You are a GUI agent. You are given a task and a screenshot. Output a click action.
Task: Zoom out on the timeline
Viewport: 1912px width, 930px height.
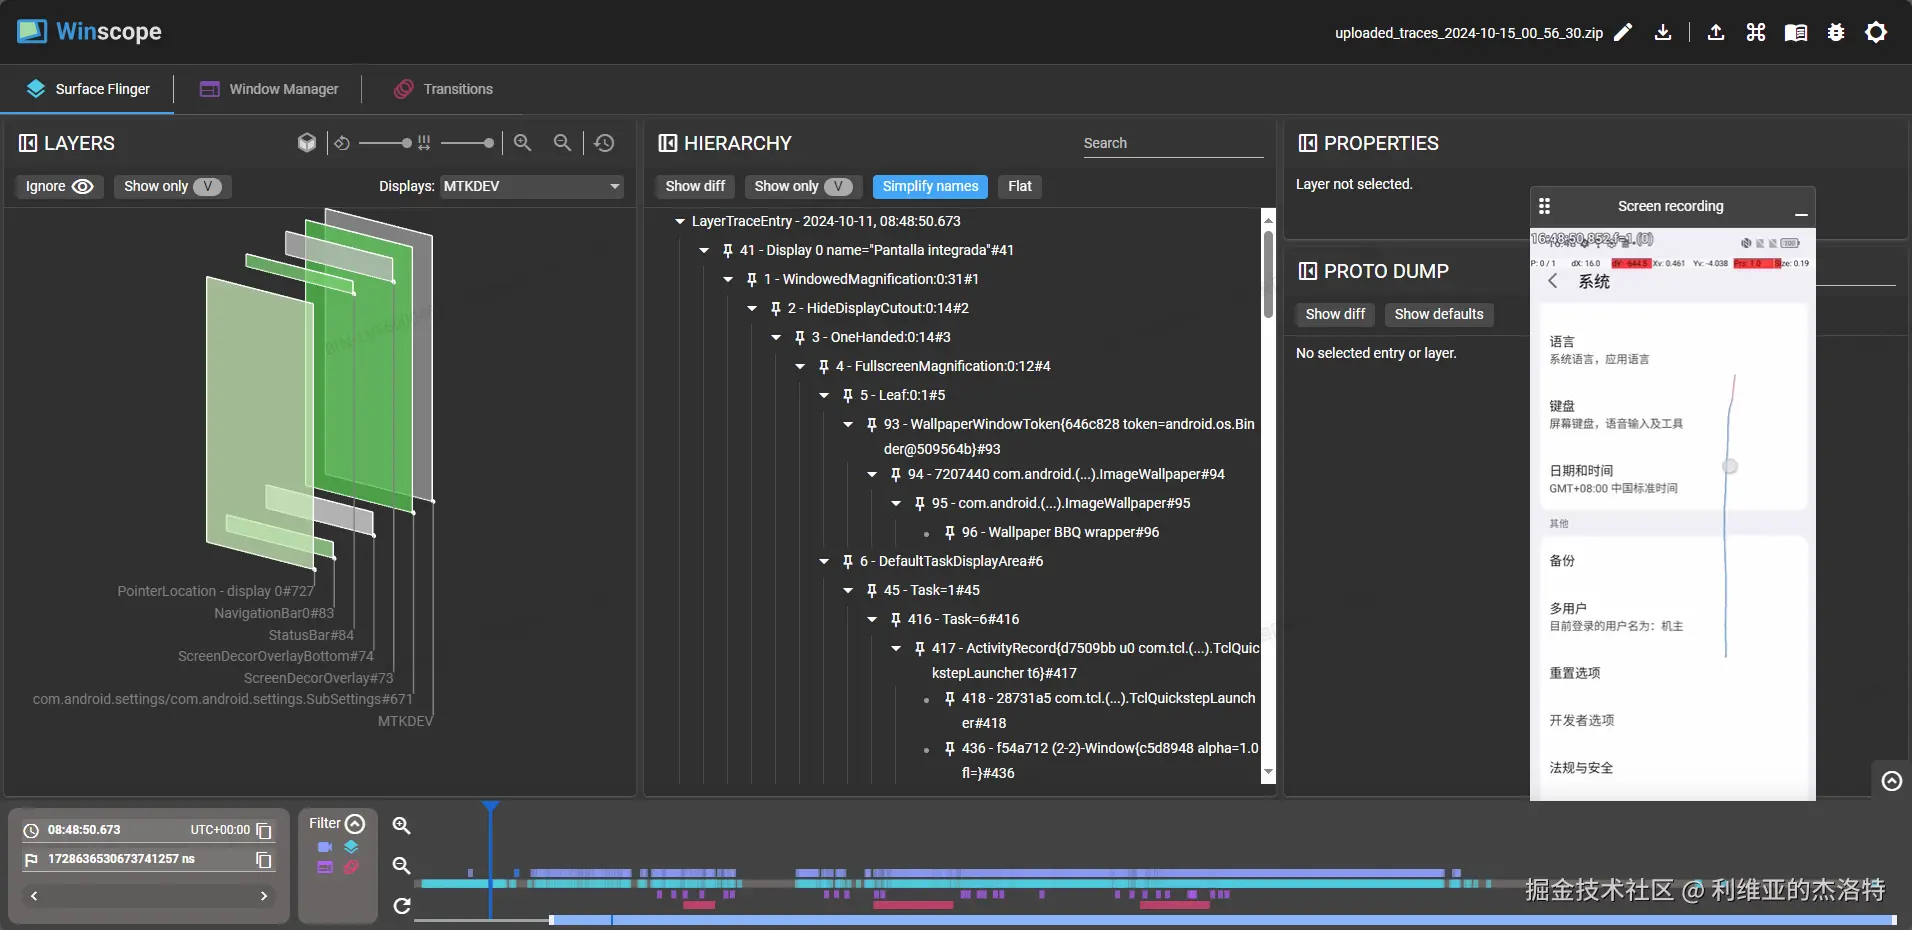coord(402,865)
